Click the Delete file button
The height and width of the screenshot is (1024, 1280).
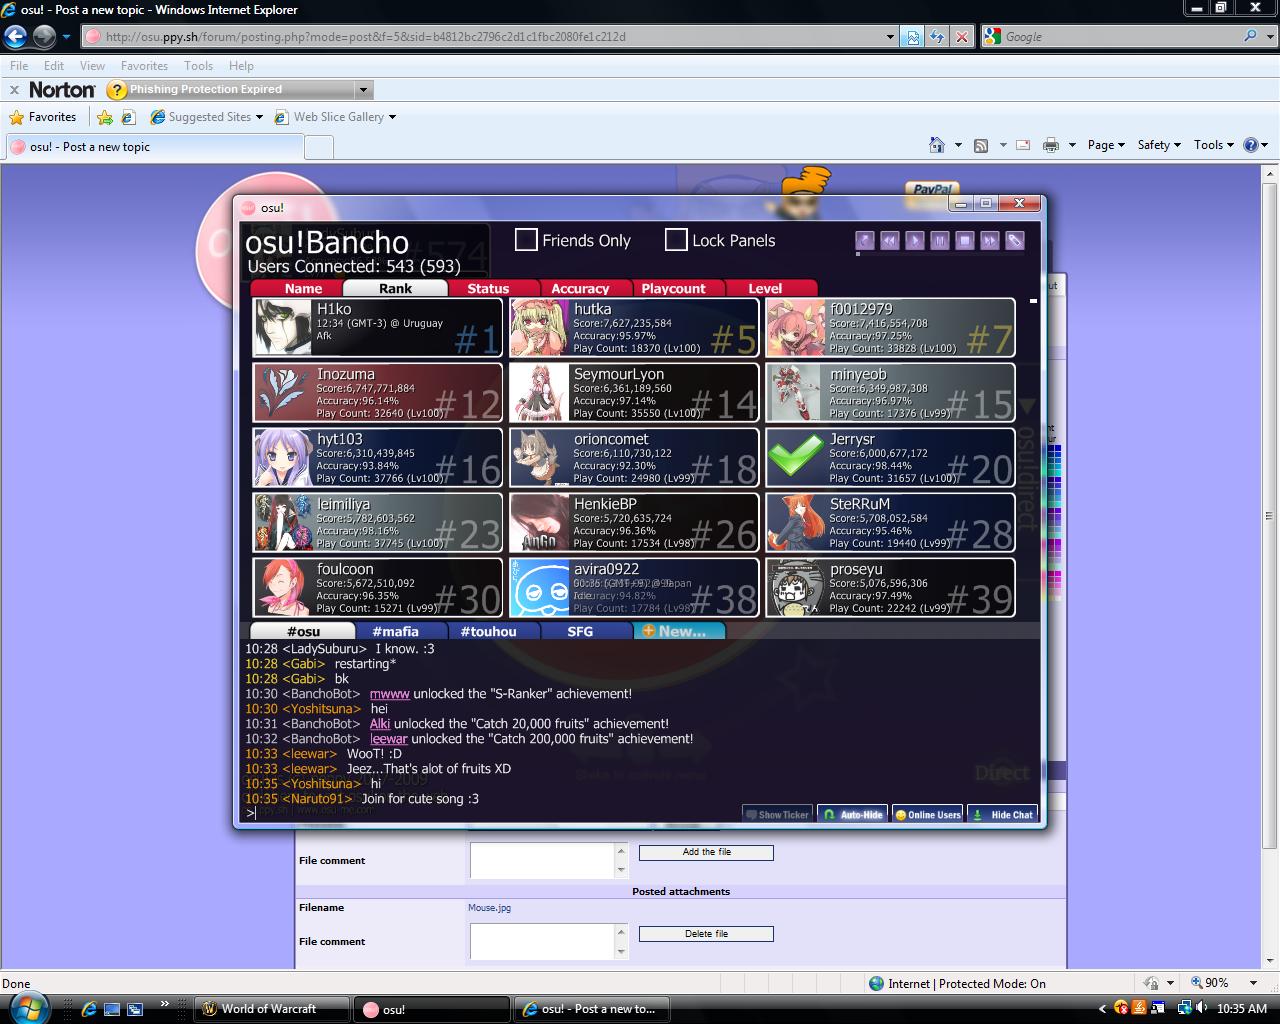click(706, 934)
